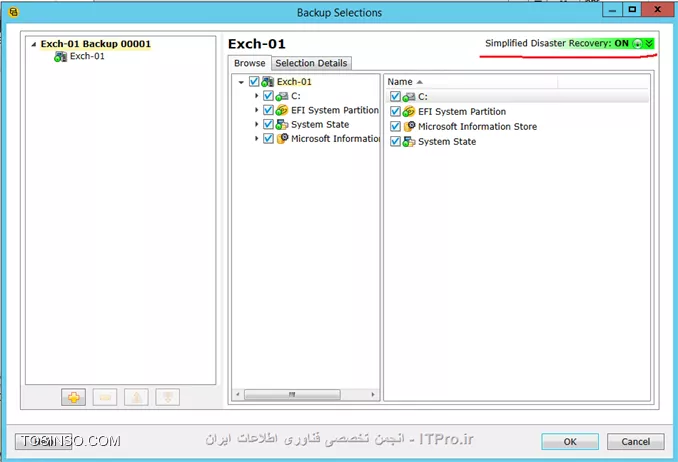Screen dimensions: 678x462
Task: Uncheck EFI System Partition checkbox in tree
Action: pos(268,110)
